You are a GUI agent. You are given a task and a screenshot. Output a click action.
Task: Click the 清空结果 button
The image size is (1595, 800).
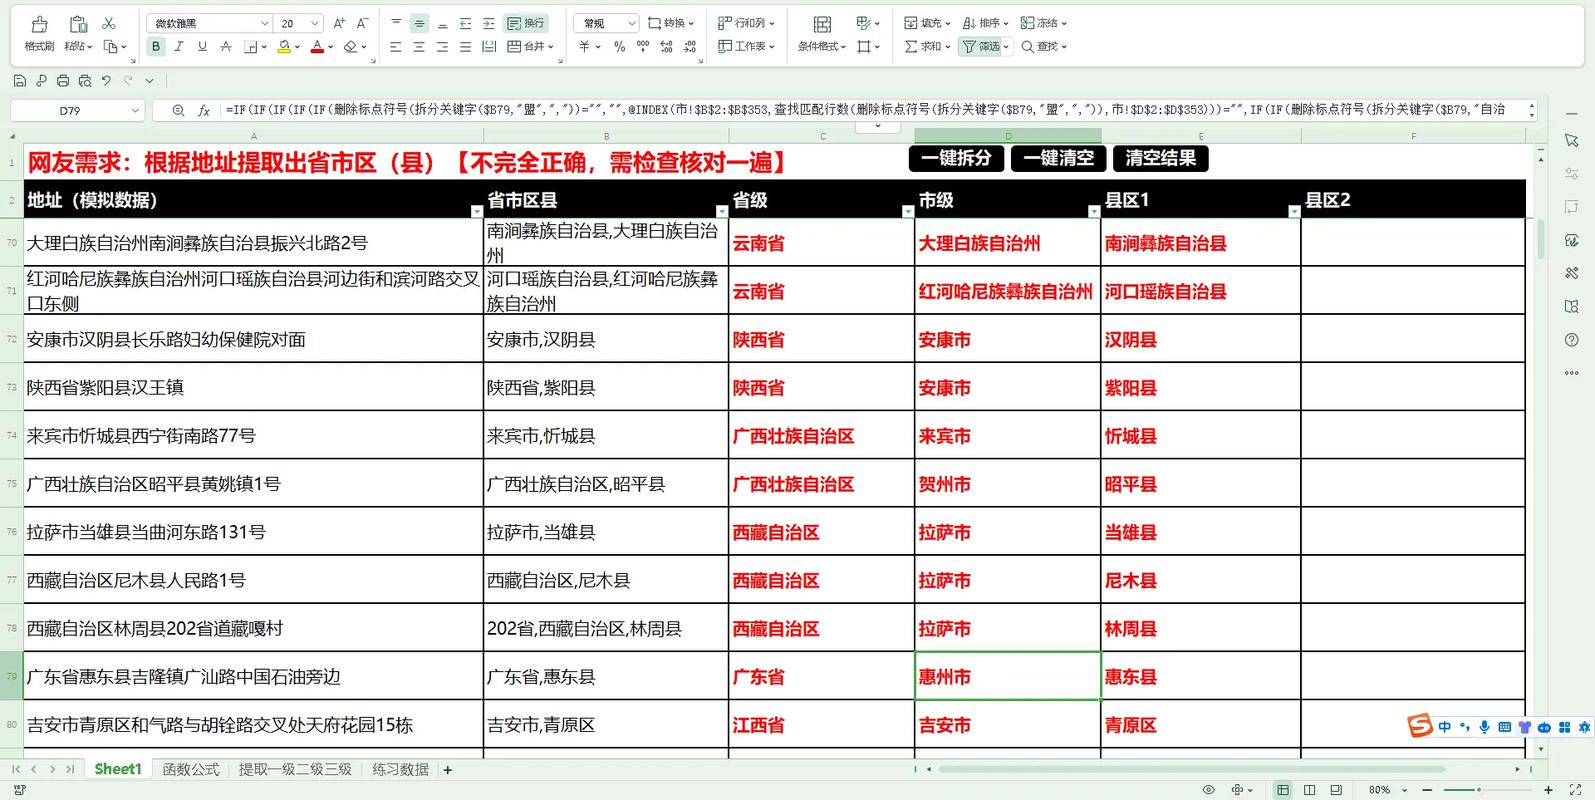(1161, 158)
